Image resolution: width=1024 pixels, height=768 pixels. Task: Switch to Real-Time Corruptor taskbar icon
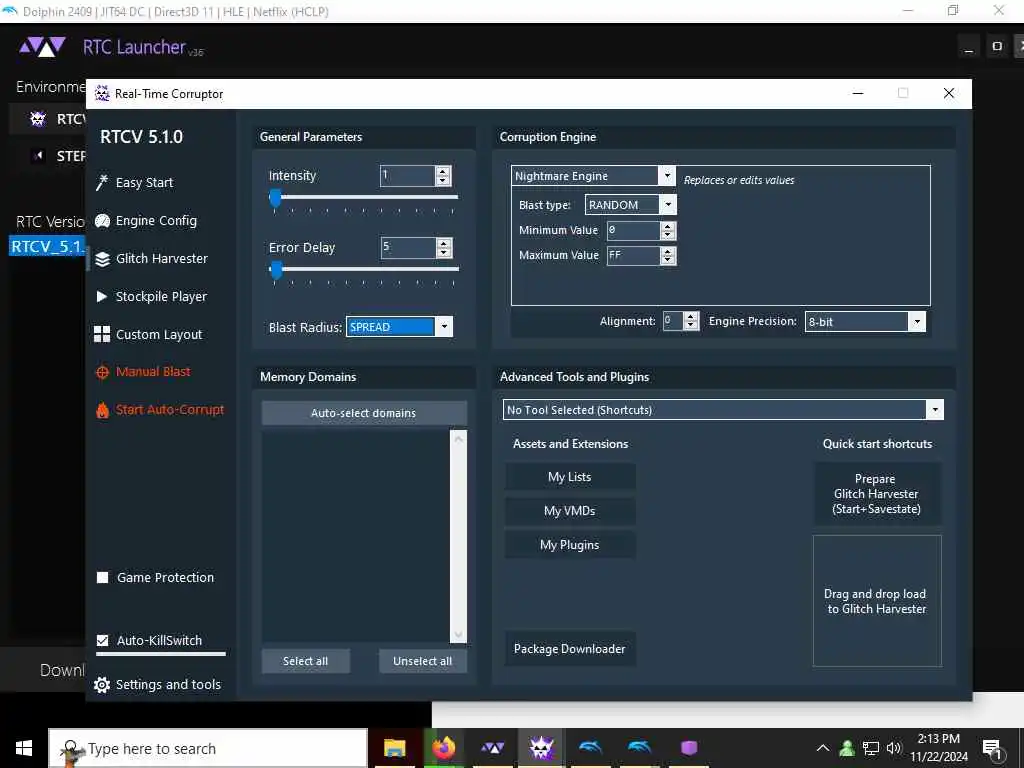(x=541, y=748)
